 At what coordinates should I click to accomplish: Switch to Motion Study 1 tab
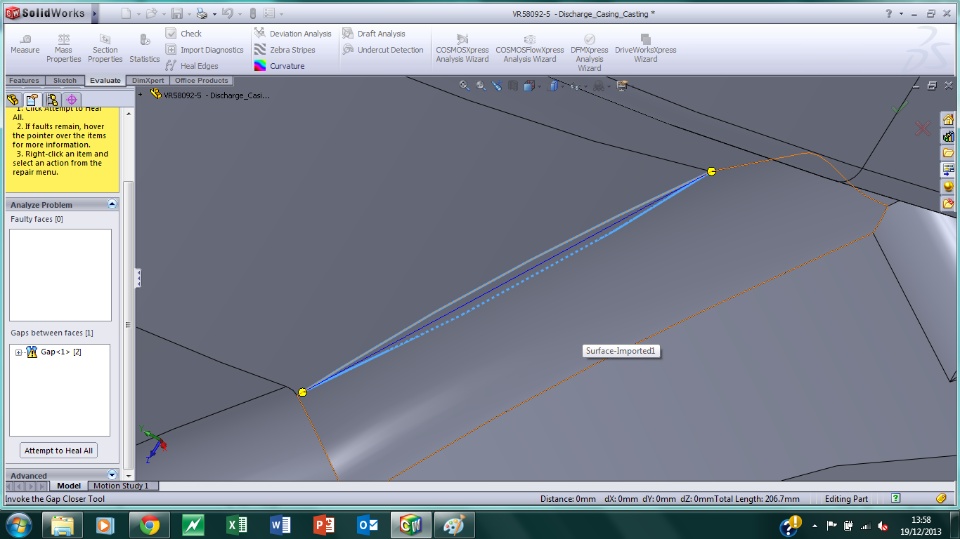click(122, 486)
